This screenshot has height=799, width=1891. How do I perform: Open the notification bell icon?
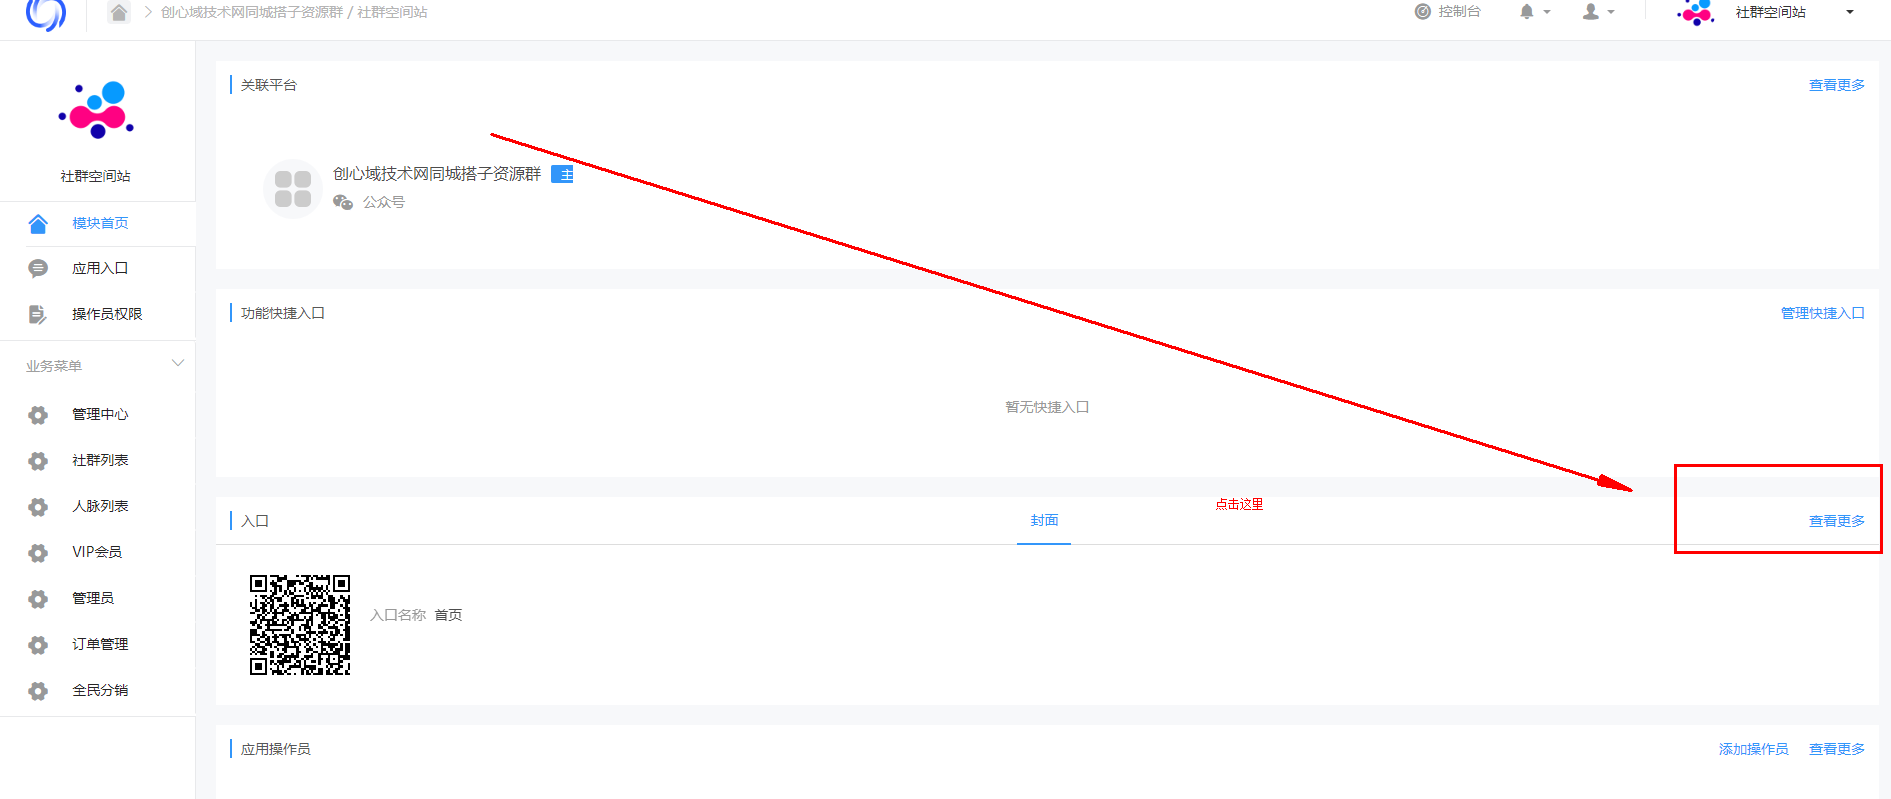tap(1526, 12)
